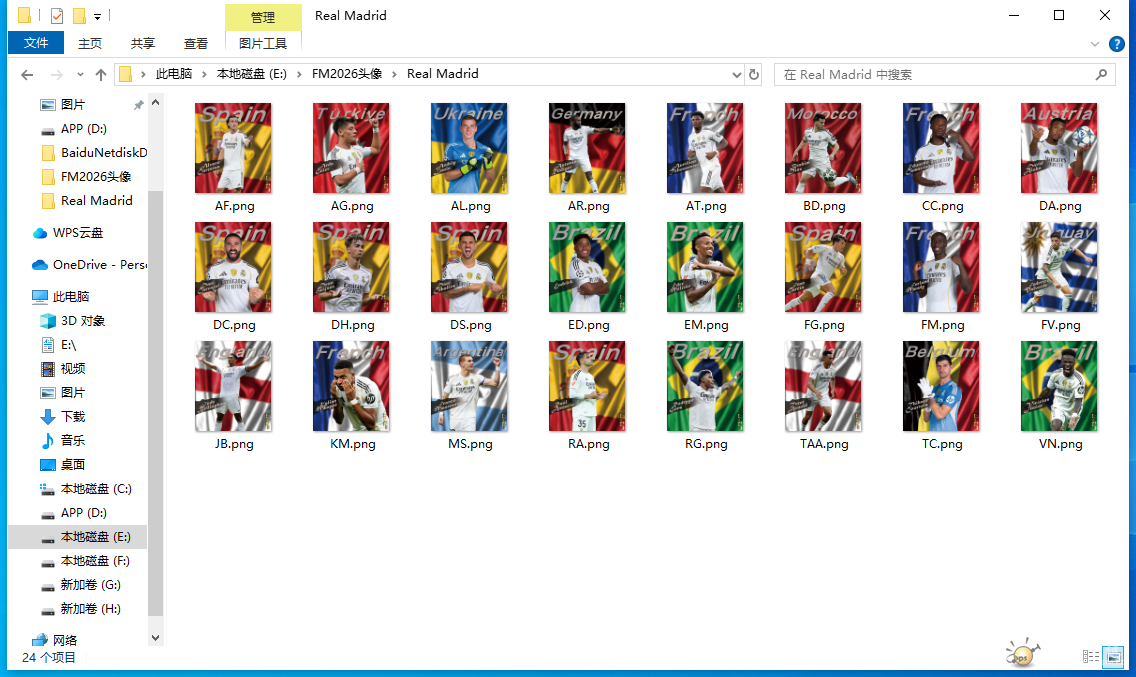Viewport: 1136px width, 677px height.
Task: Open the 文件 menu
Action: pos(36,43)
